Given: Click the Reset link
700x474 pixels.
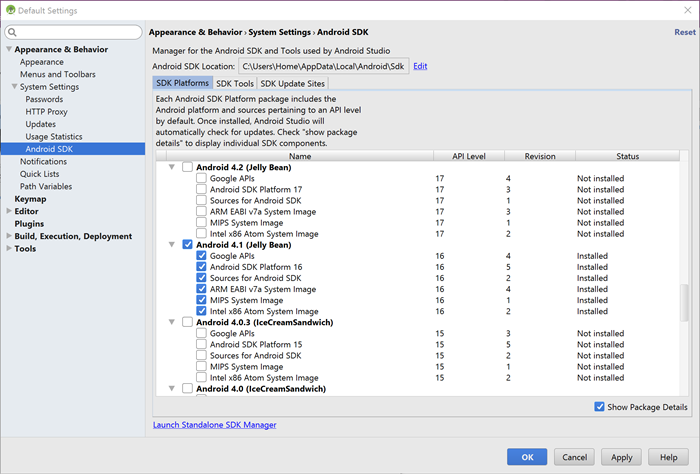Looking at the screenshot, I should (x=685, y=32).
